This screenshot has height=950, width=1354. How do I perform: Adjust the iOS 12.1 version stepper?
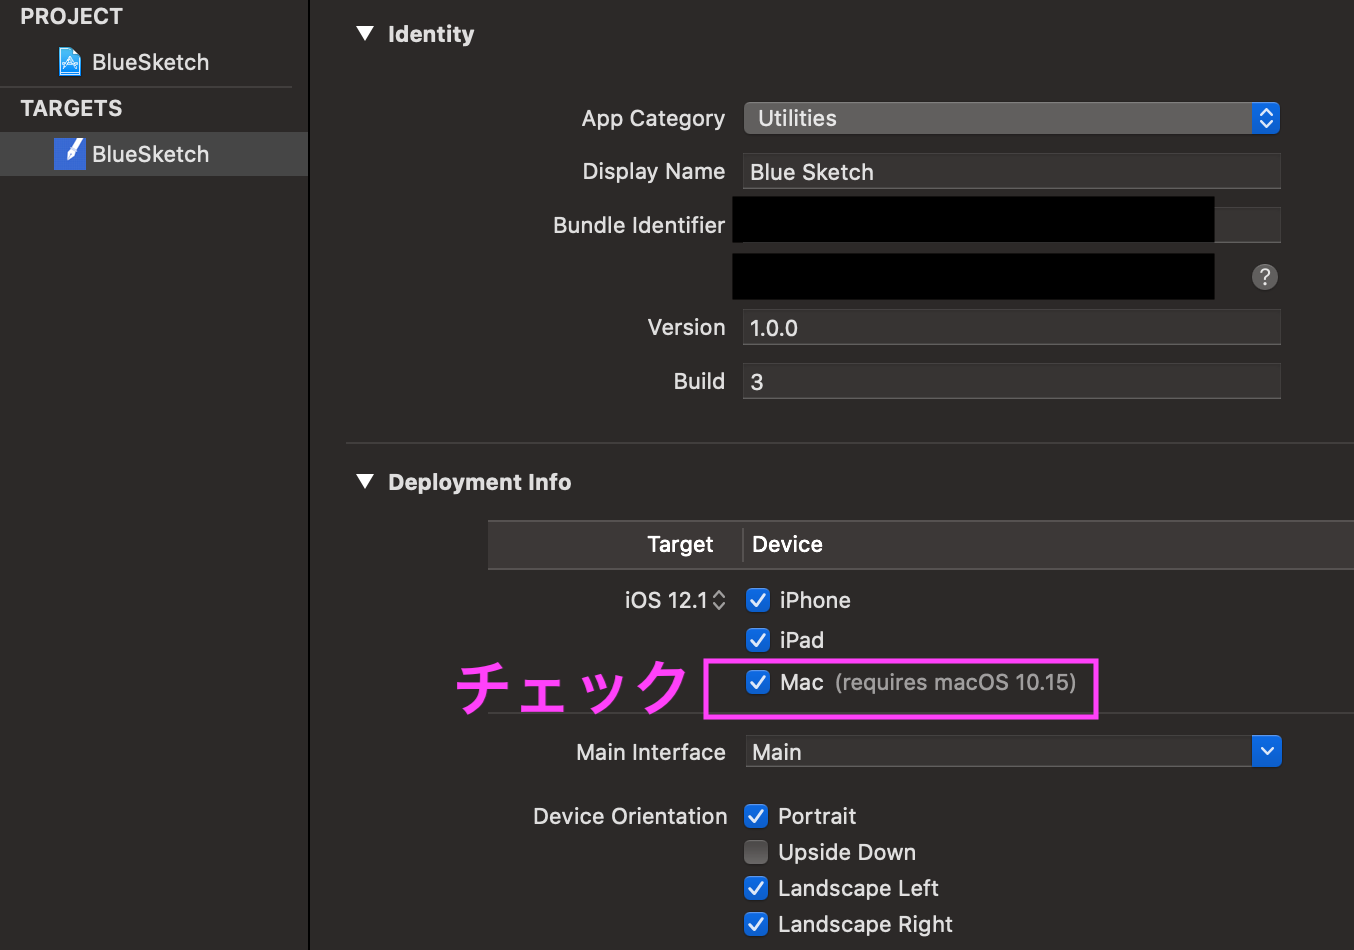[719, 600]
